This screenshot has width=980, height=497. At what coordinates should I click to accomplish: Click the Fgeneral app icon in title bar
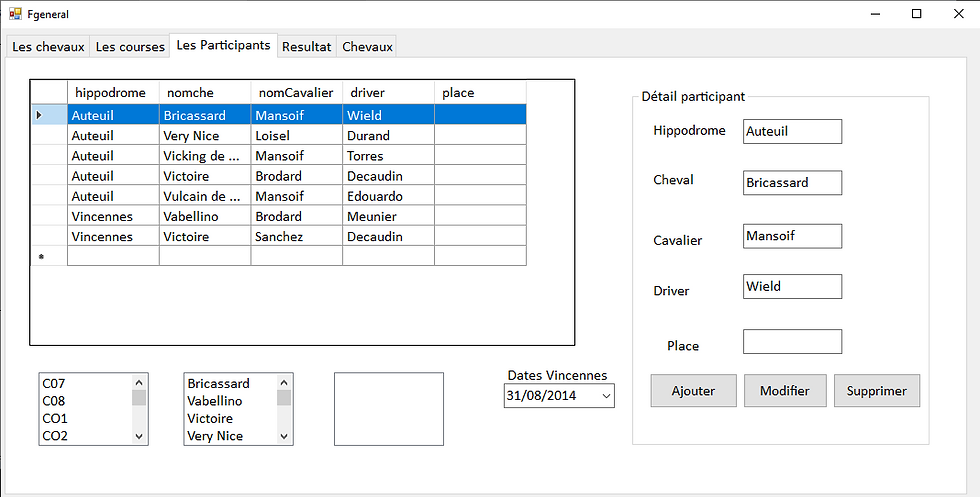coord(15,14)
